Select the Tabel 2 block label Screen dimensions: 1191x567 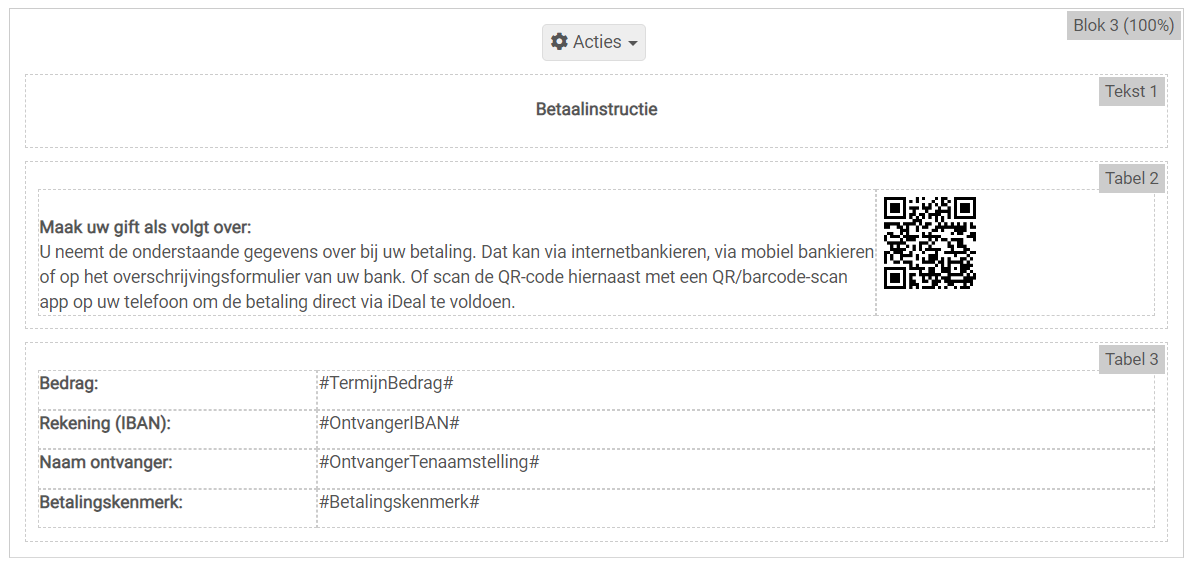[x=1131, y=178]
